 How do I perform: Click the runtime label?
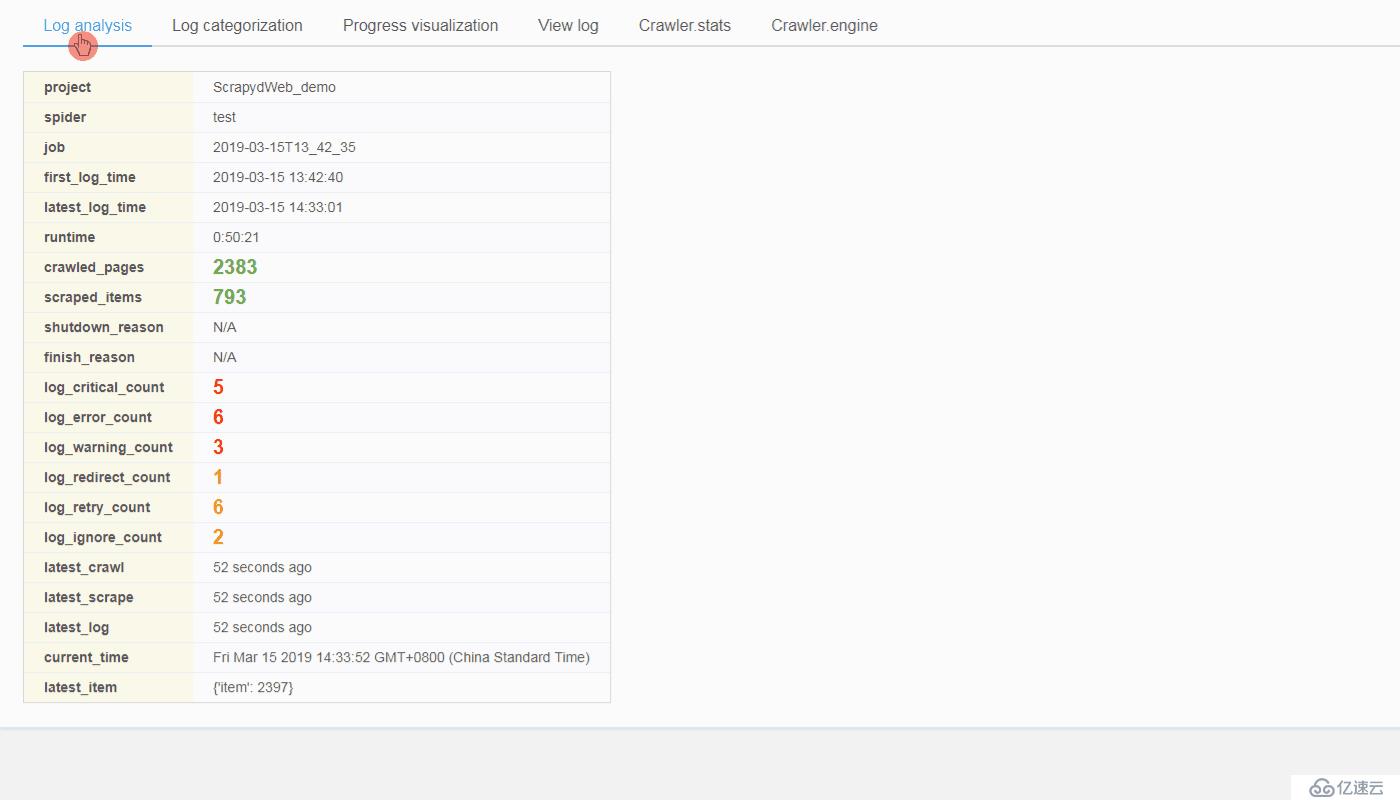pos(69,237)
